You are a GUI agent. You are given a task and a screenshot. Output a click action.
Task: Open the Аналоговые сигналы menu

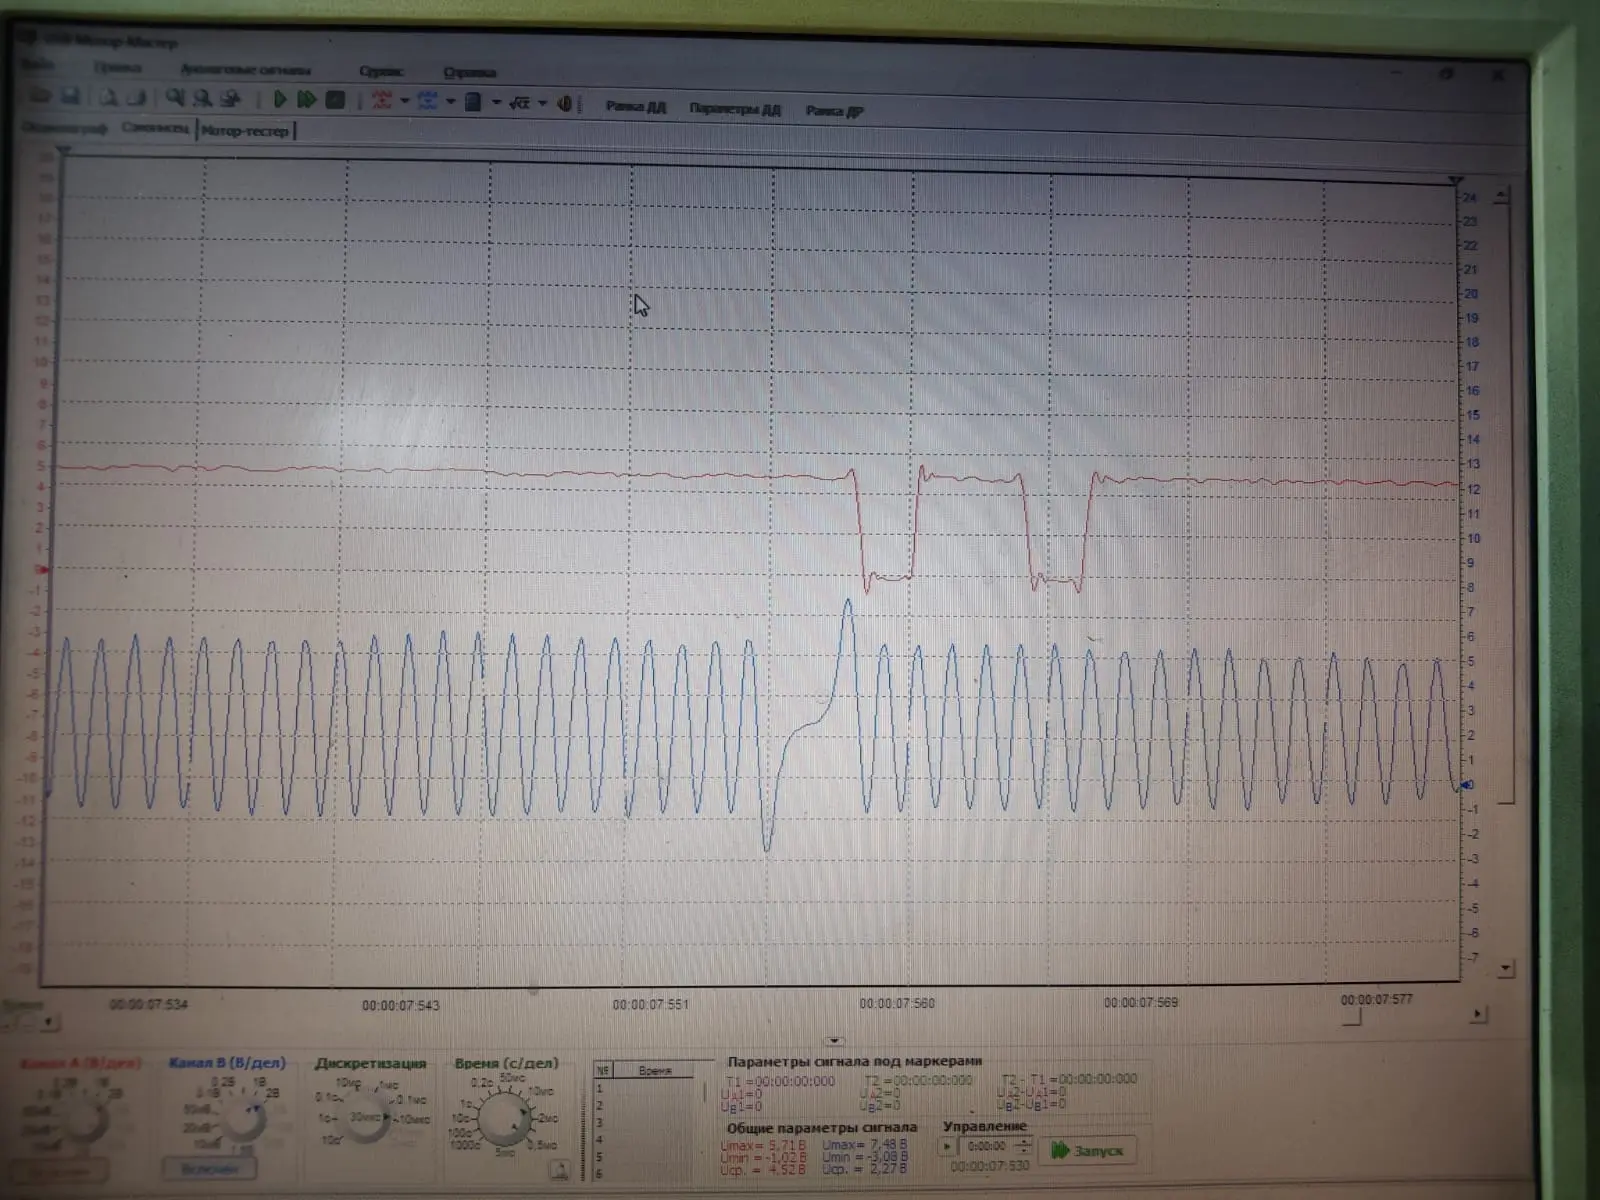[x=245, y=70]
